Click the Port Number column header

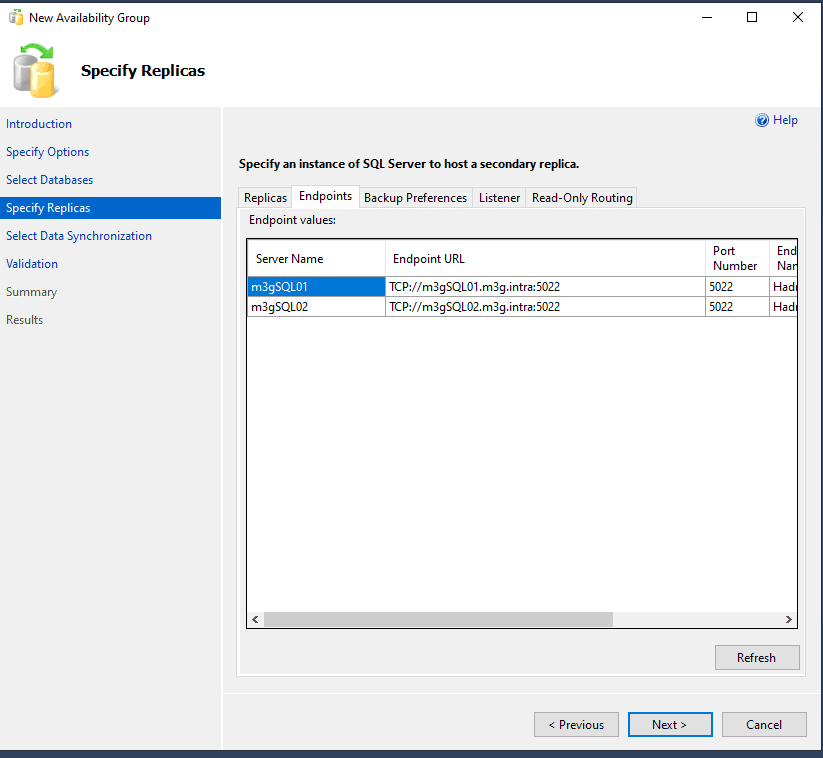pyautogui.click(x=737, y=258)
